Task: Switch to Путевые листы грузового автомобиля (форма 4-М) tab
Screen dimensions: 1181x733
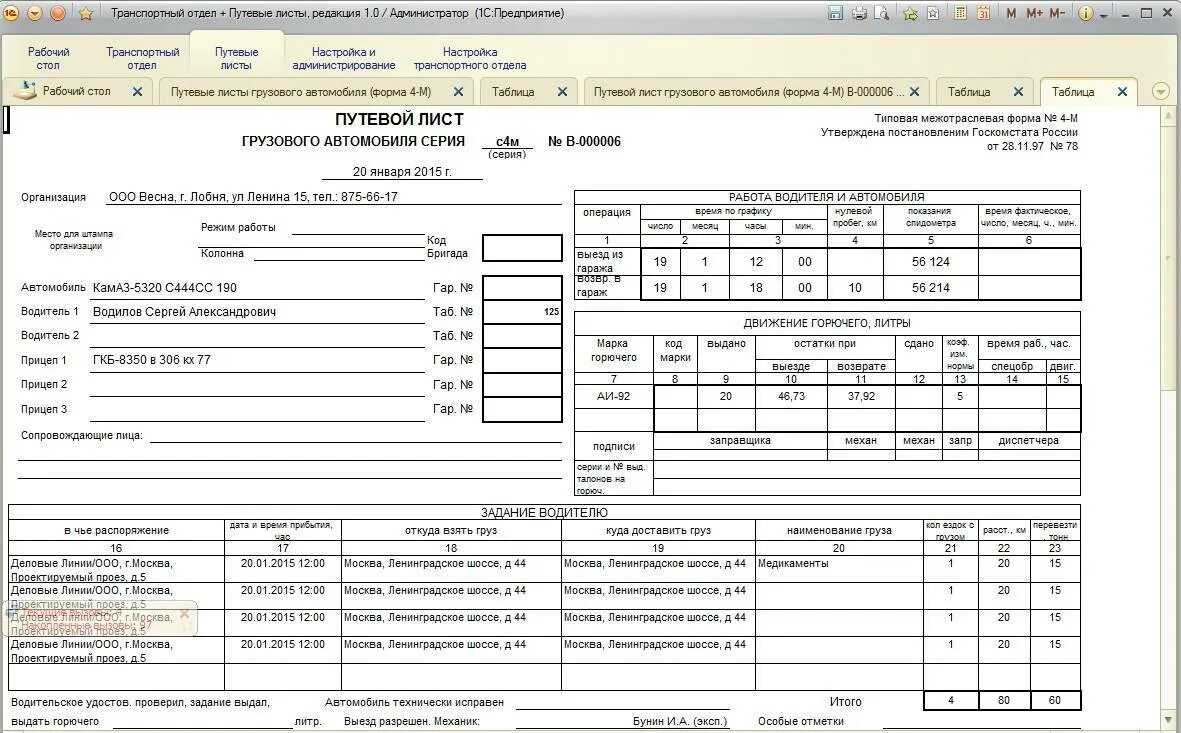Action: pyautogui.click(x=301, y=92)
